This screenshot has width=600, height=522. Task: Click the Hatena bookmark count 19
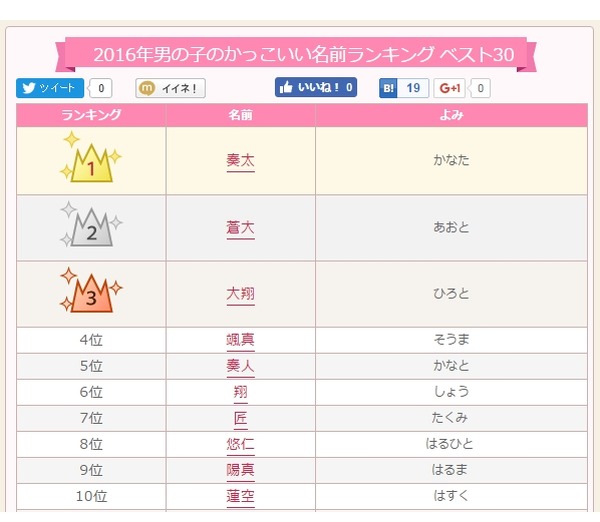pyautogui.click(x=413, y=88)
